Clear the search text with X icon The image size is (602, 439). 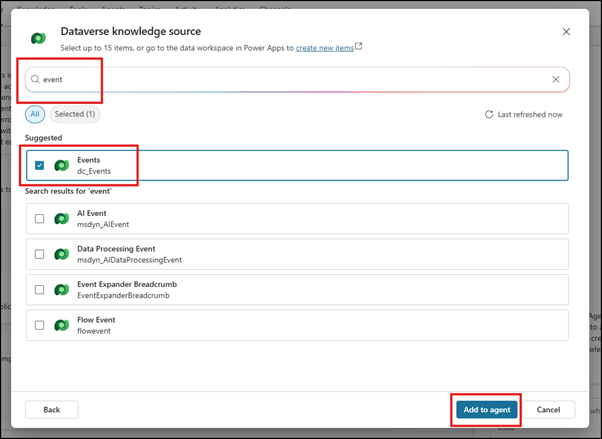tap(556, 79)
